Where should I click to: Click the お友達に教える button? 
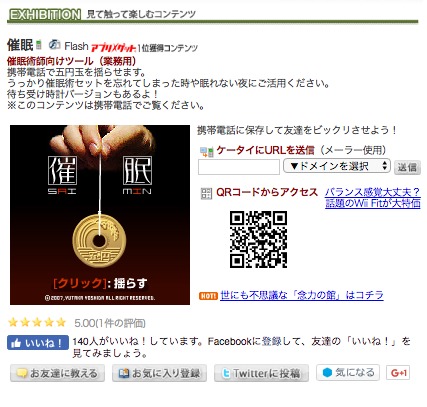(57, 373)
